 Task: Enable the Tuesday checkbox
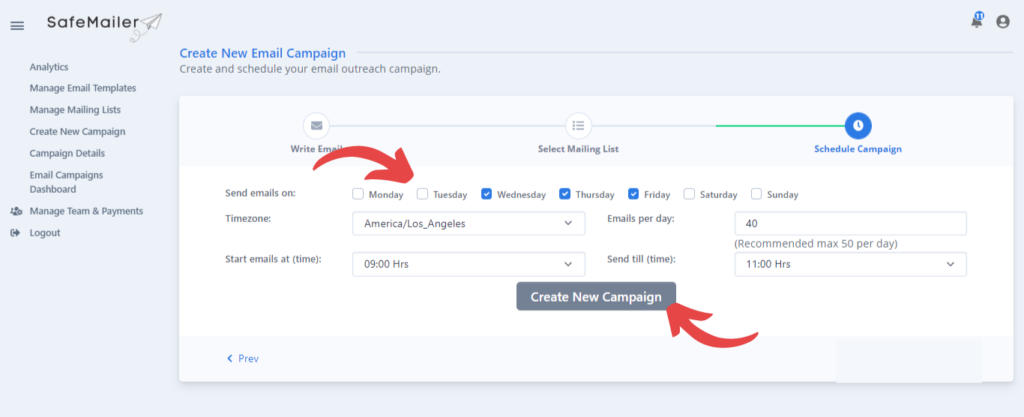[423, 194]
